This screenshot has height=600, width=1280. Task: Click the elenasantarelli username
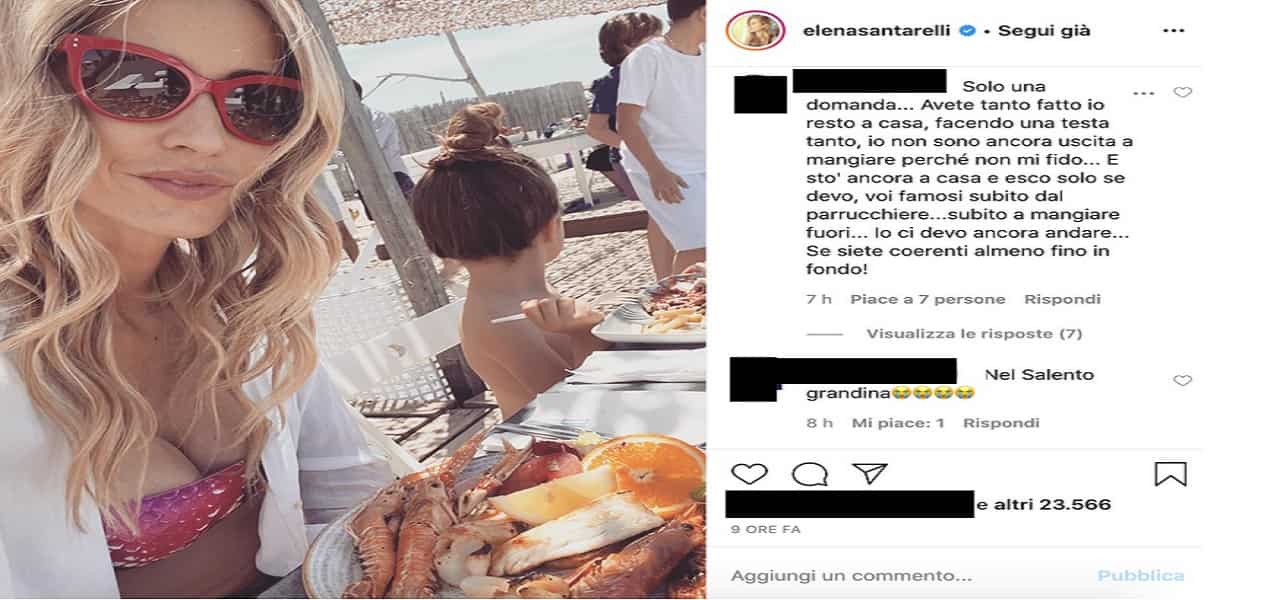[x=863, y=31]
